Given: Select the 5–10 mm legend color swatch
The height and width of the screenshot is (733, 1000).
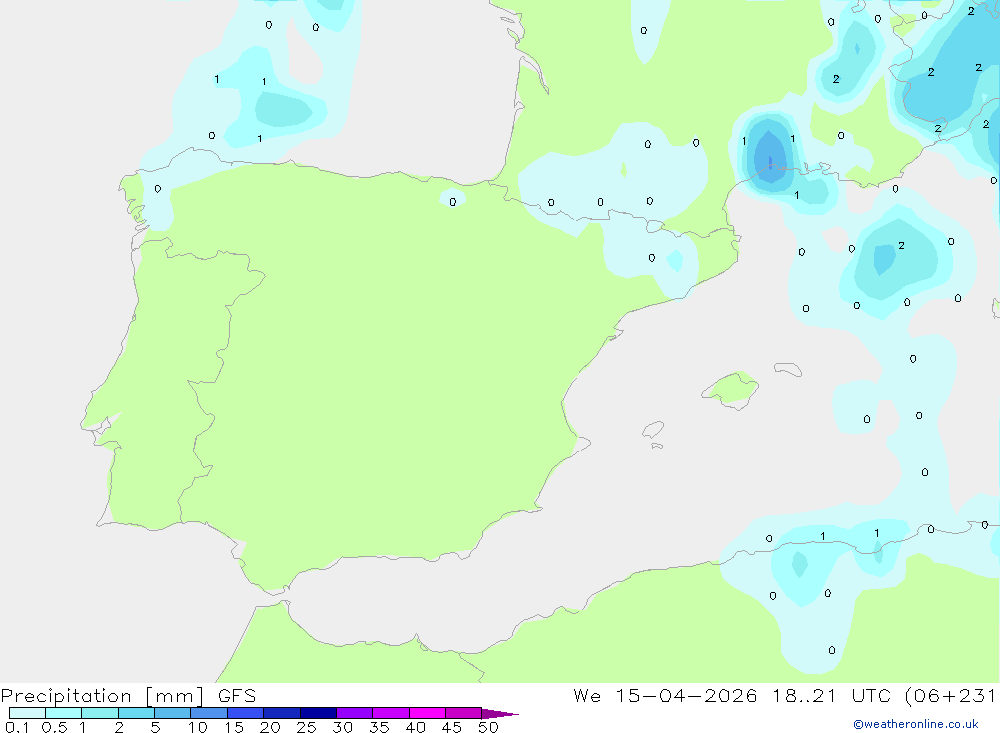Looking at the screenshot, I should (173, 713).
